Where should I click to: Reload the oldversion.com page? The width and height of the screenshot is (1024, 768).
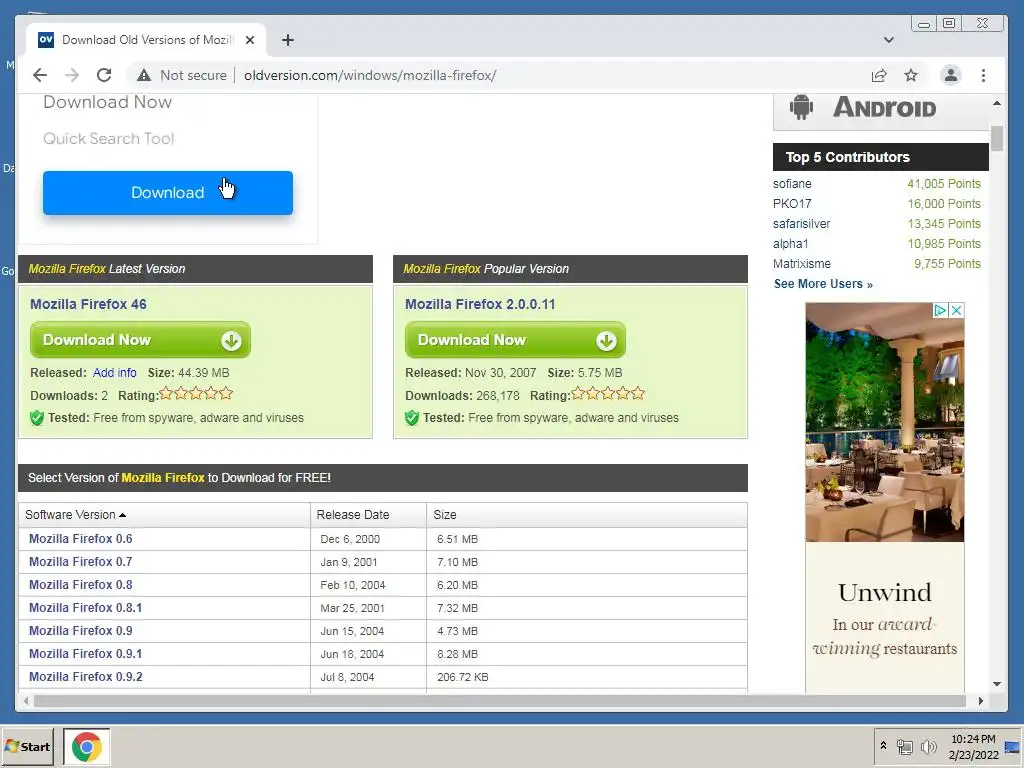(x=104, y=75)
